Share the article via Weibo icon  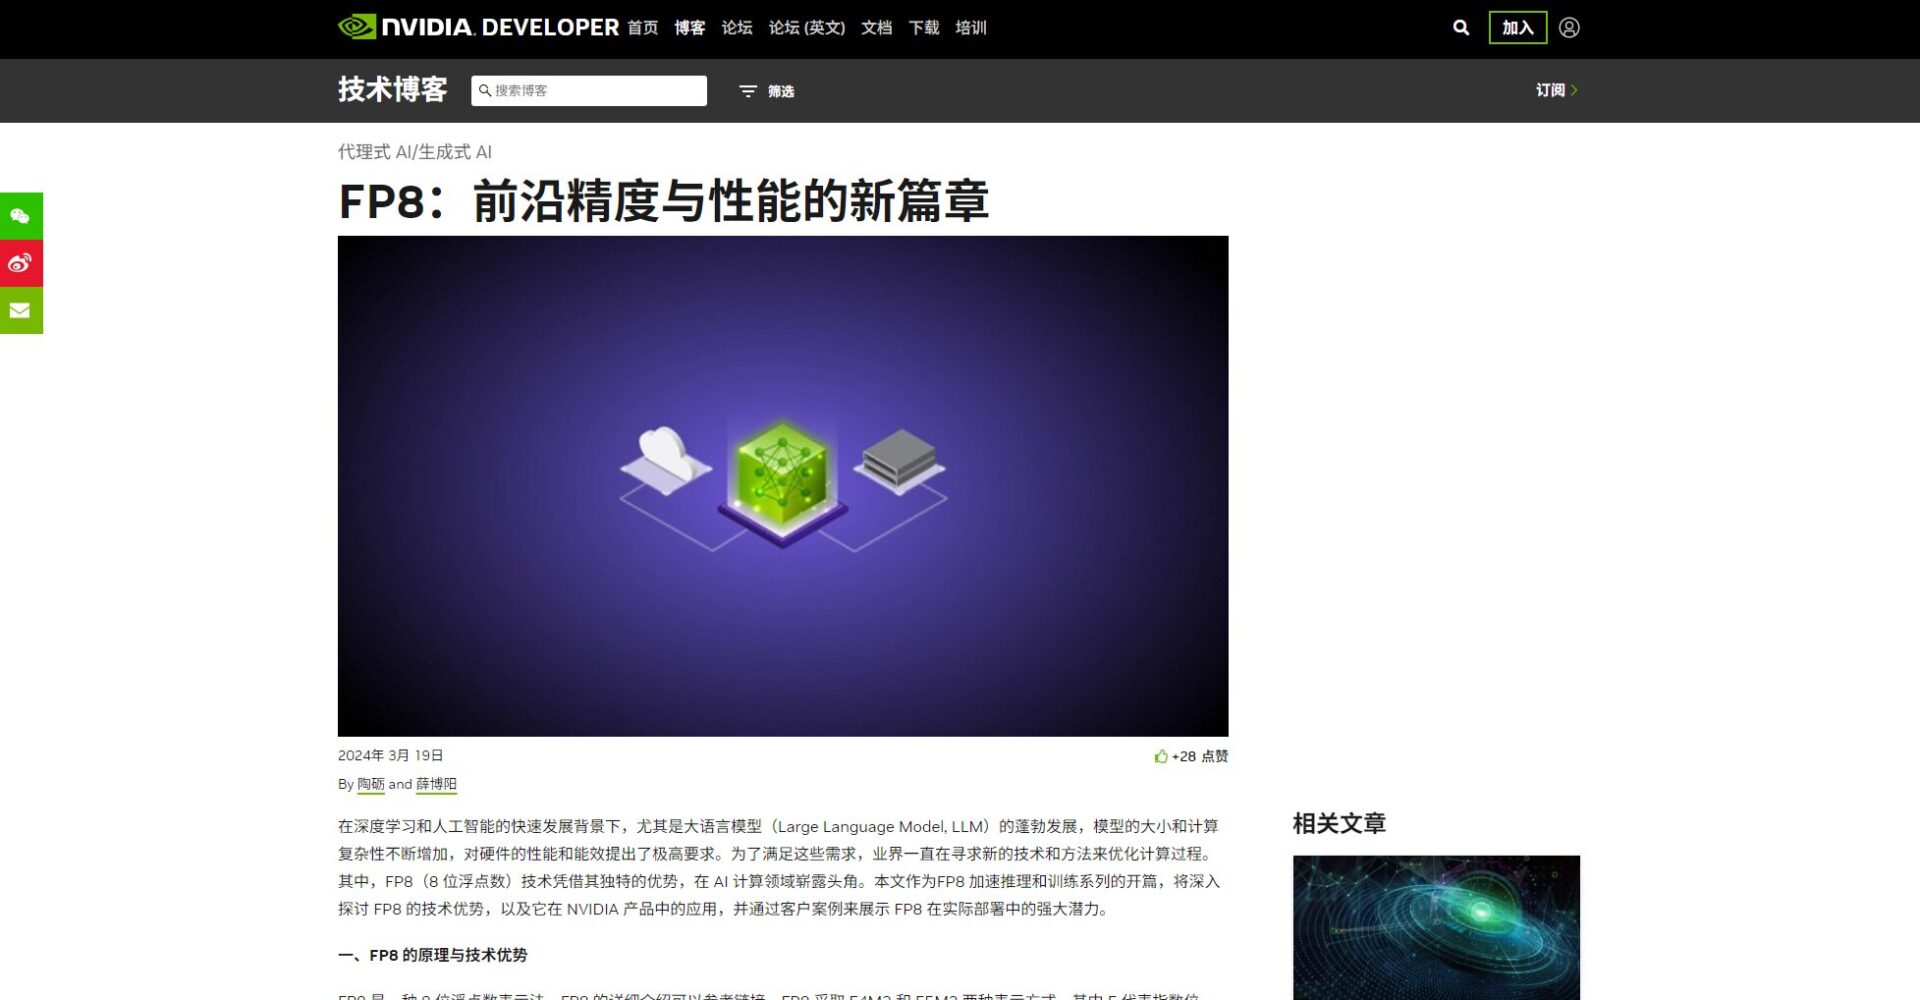[20, 263]
